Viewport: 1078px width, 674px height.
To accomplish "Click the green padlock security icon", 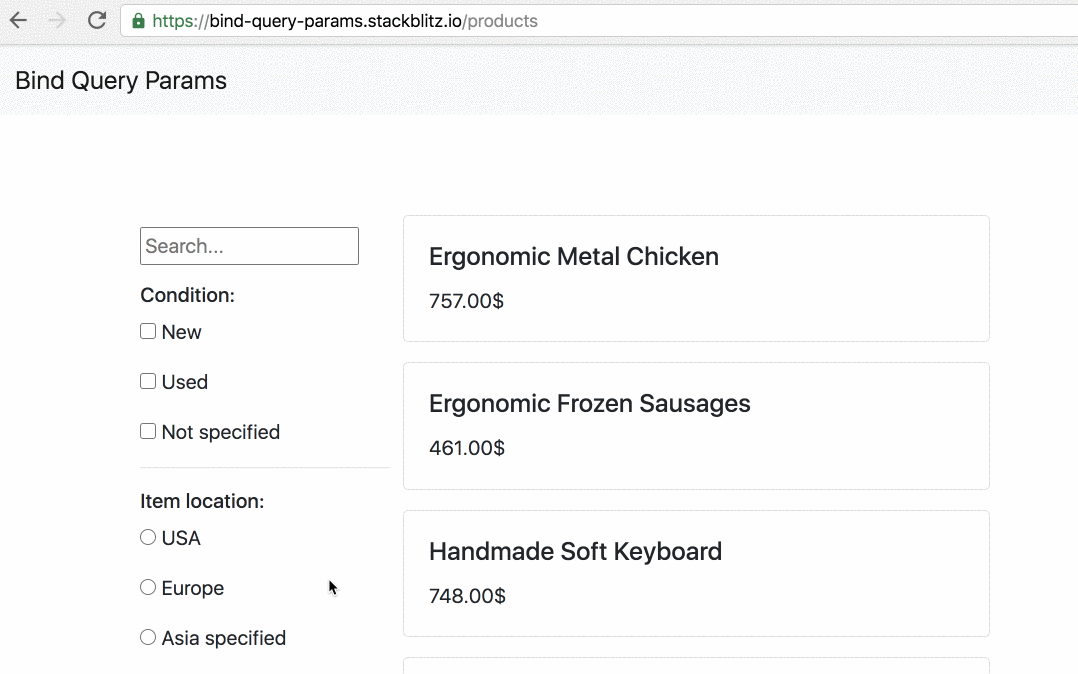I will point(138,20).
